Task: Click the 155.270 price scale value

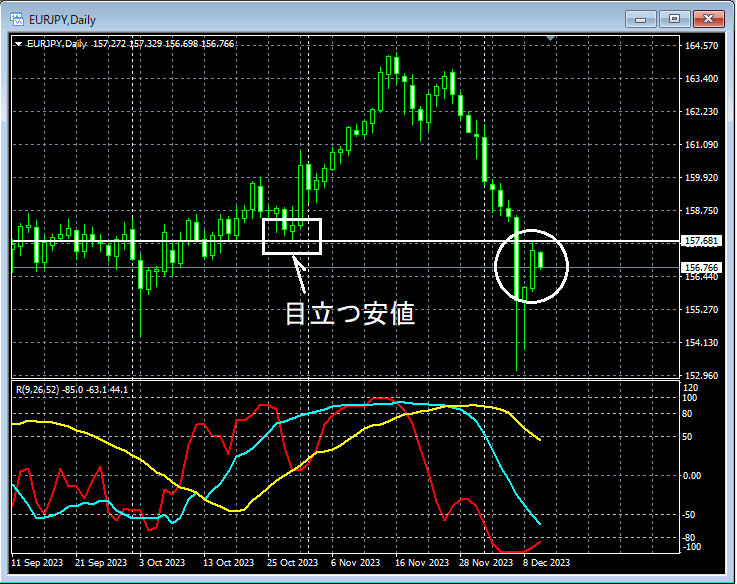Action: [x=701, y=309]
